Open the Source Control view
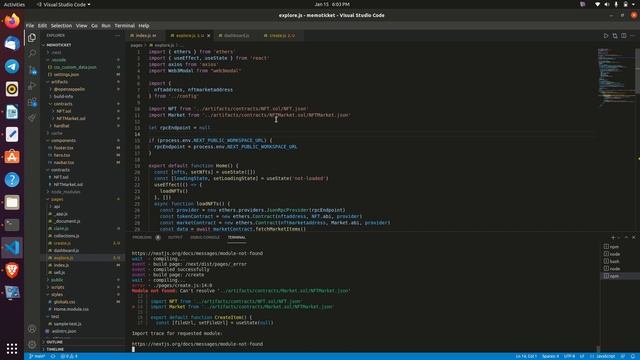This screenshot has width=640, height=360. [x=32, y=70]
